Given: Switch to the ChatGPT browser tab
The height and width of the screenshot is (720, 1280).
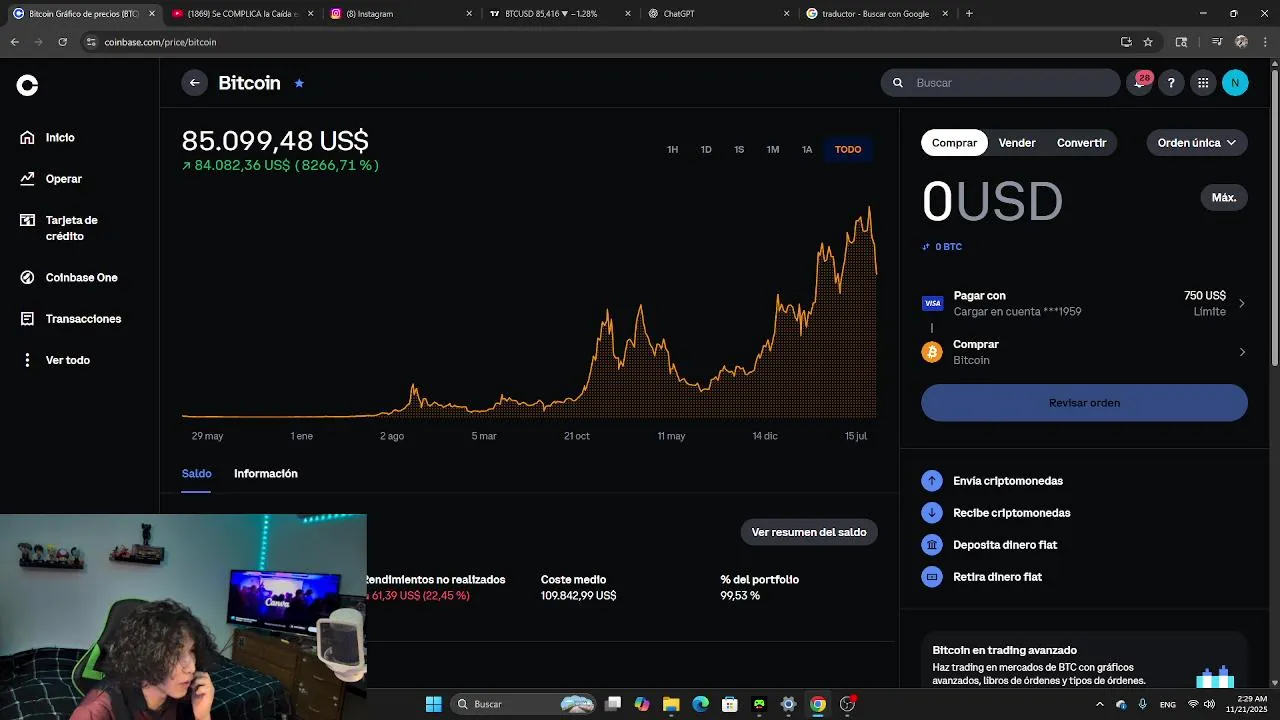Looking at the screenshot, I should 718,14.
